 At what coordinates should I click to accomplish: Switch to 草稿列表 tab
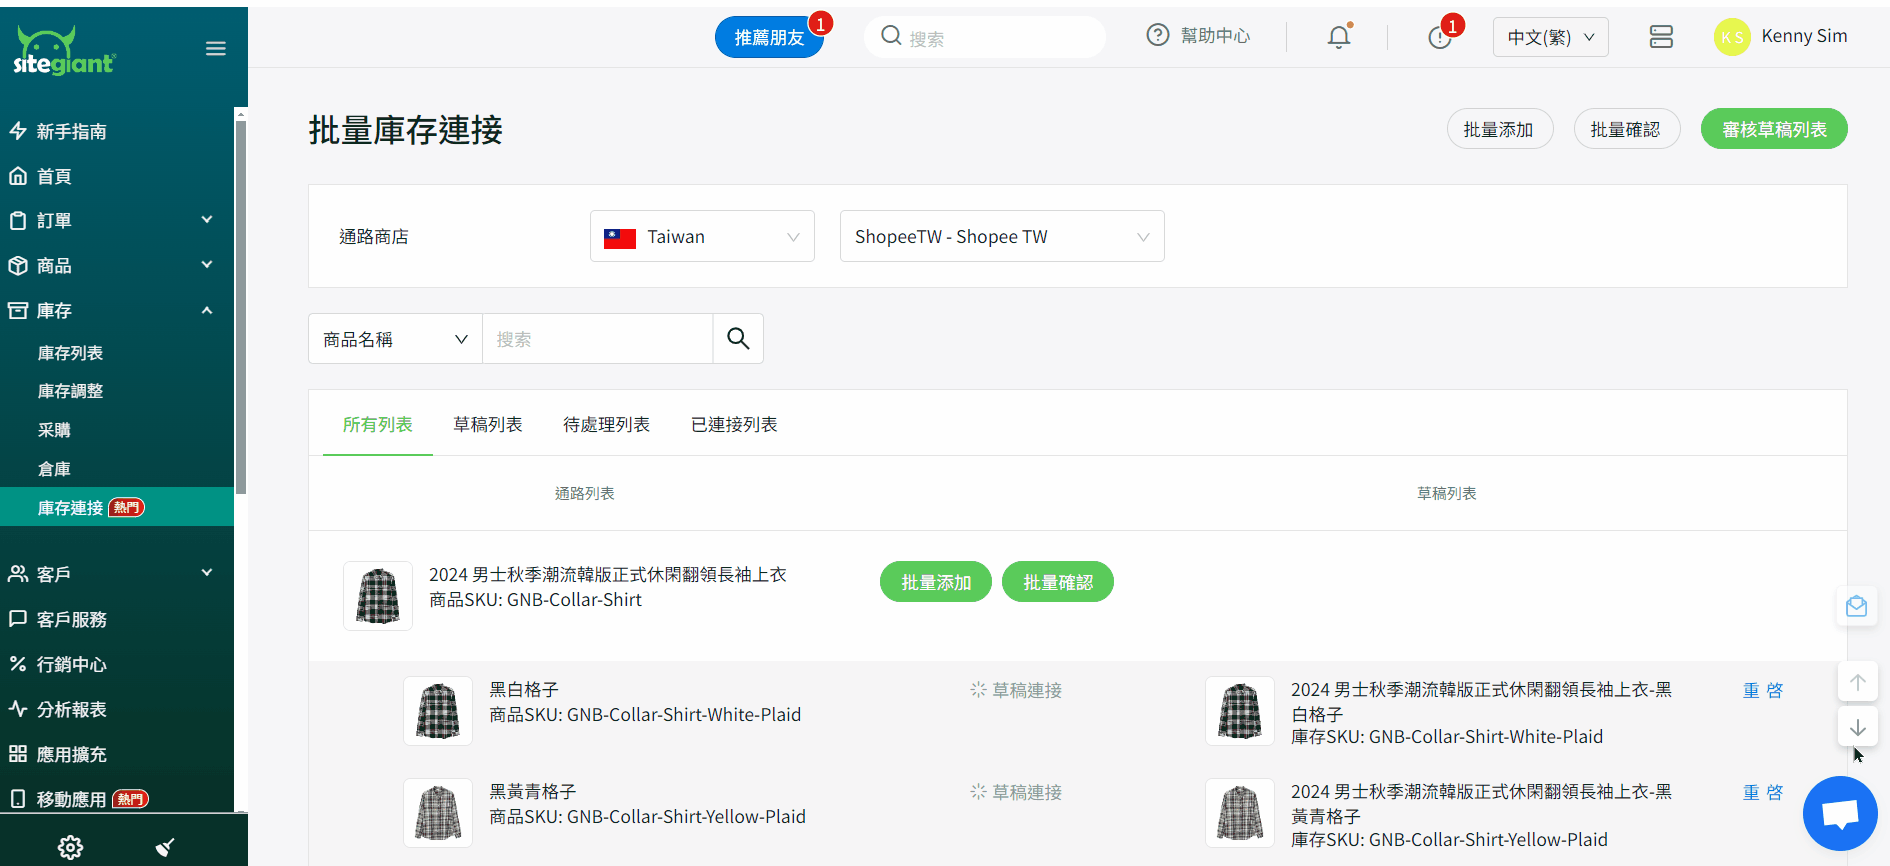488,425
